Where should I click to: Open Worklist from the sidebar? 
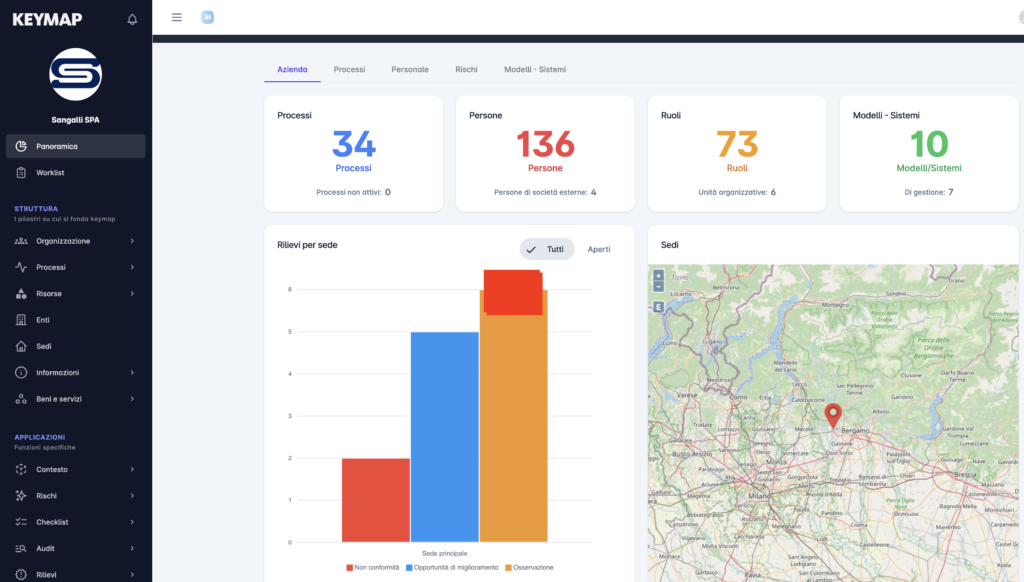pos(50,173)
